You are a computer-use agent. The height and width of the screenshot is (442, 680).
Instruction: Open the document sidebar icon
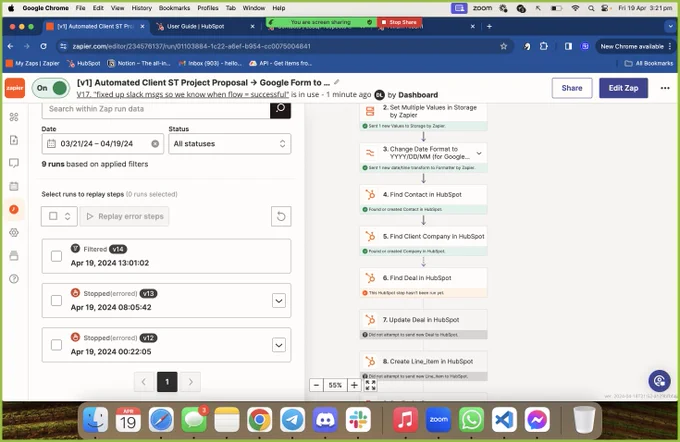[14, 140]
